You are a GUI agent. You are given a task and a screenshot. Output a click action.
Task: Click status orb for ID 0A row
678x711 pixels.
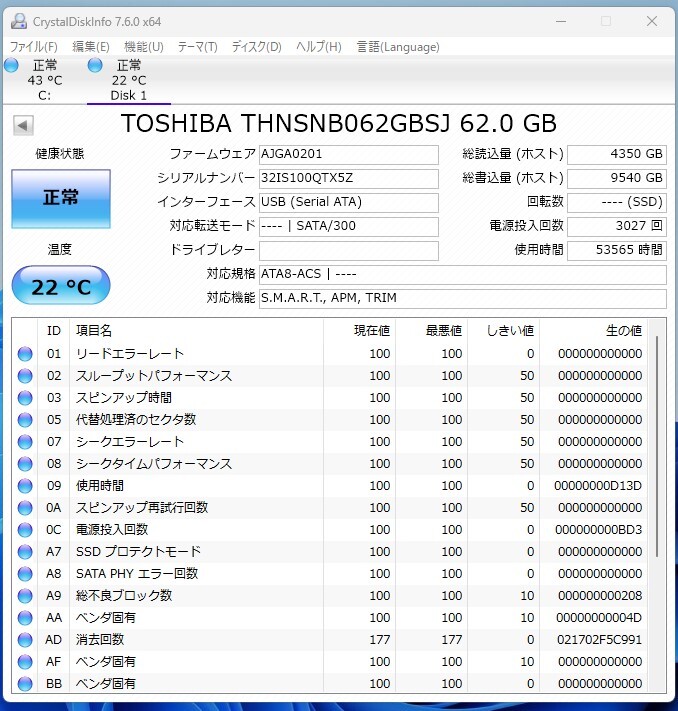coord(25,507)
